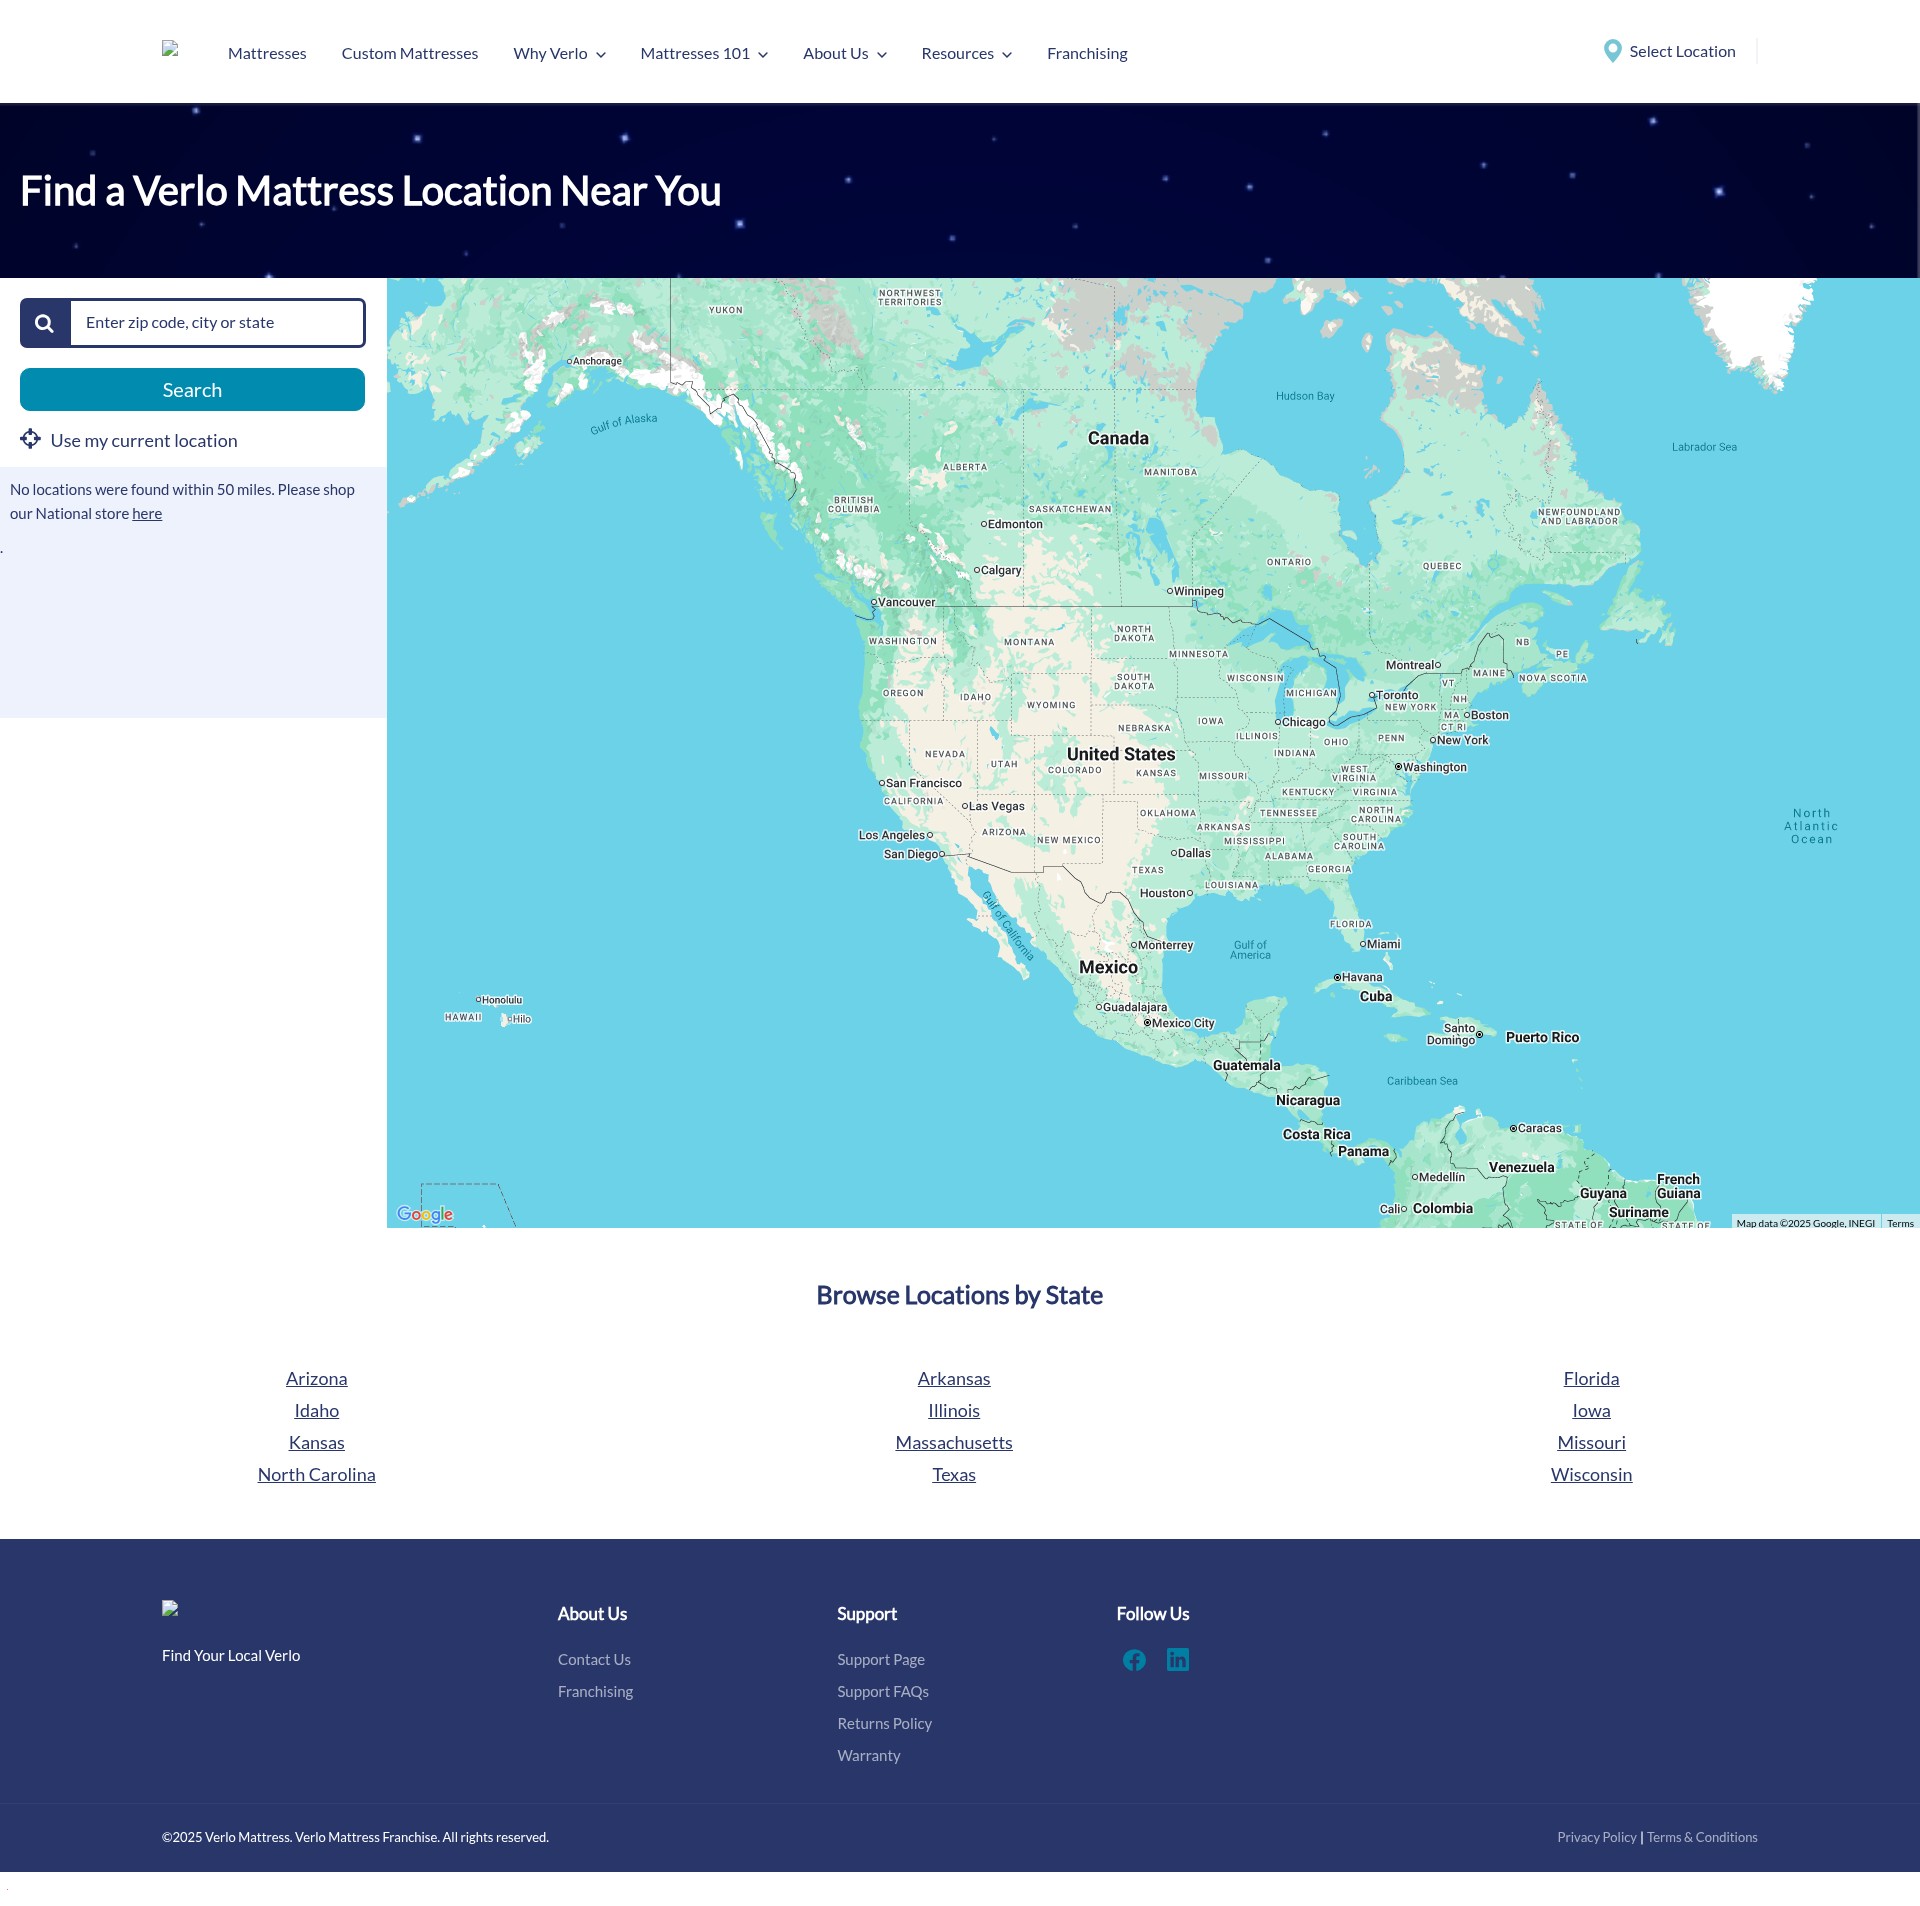Image resolution: width=1920 pixels, height=1906 pixels.
Task: Browse locations in Idaho
Action: coord(317,1410)
